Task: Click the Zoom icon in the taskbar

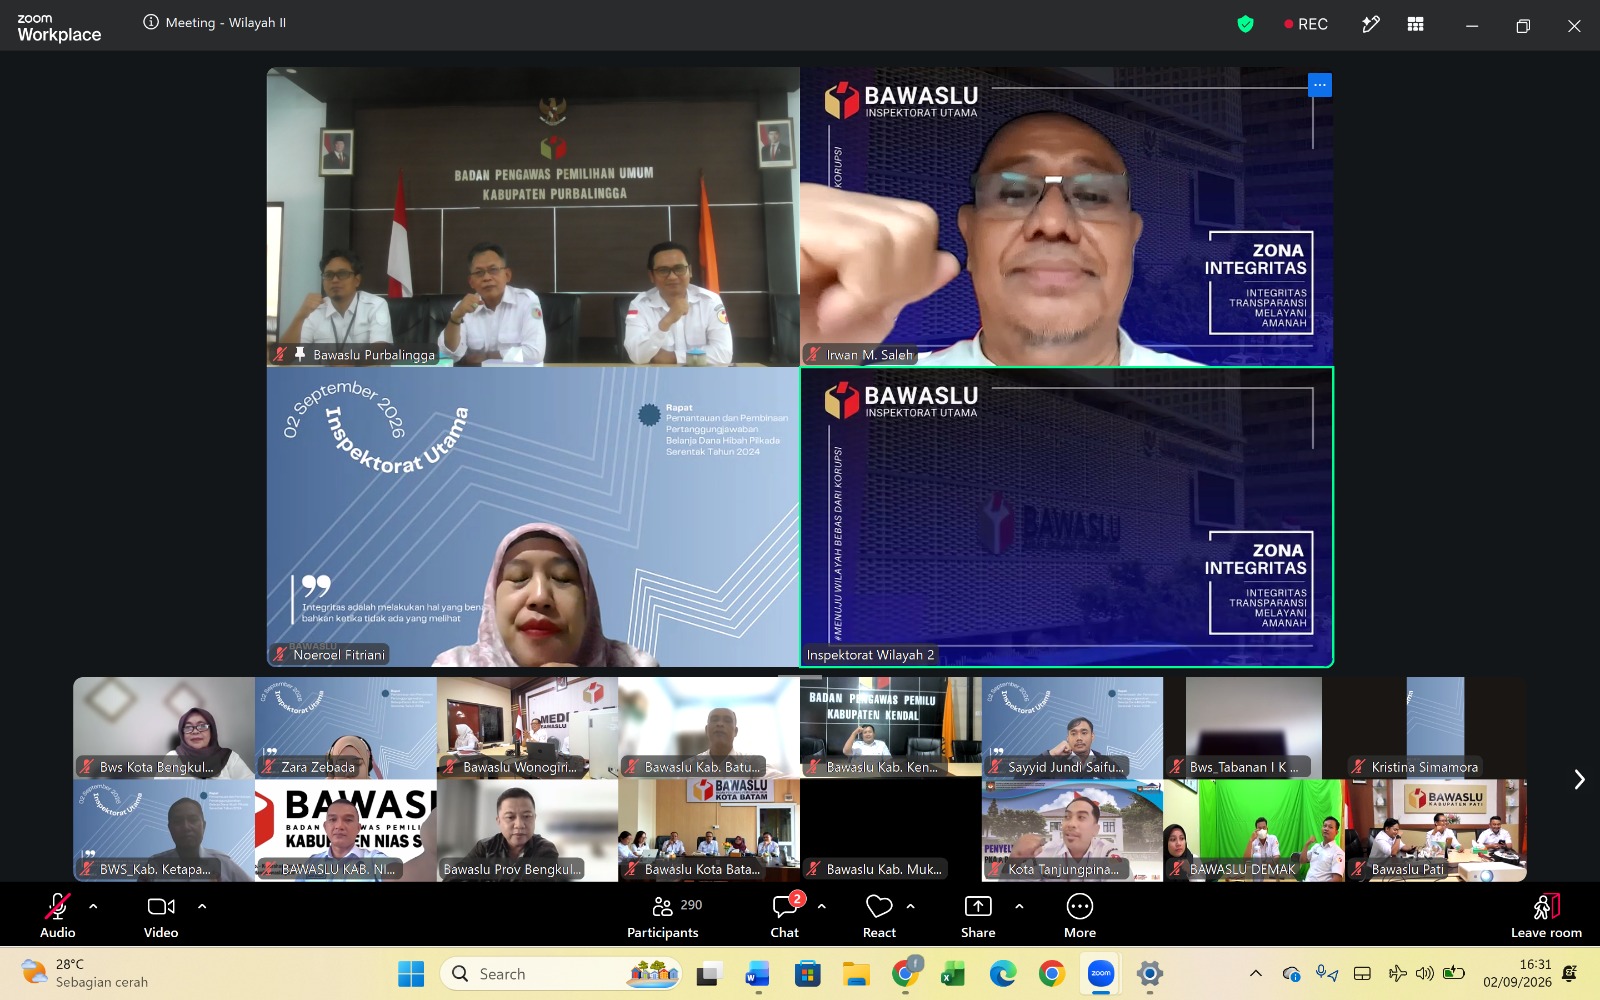Action: (1101, 973)
